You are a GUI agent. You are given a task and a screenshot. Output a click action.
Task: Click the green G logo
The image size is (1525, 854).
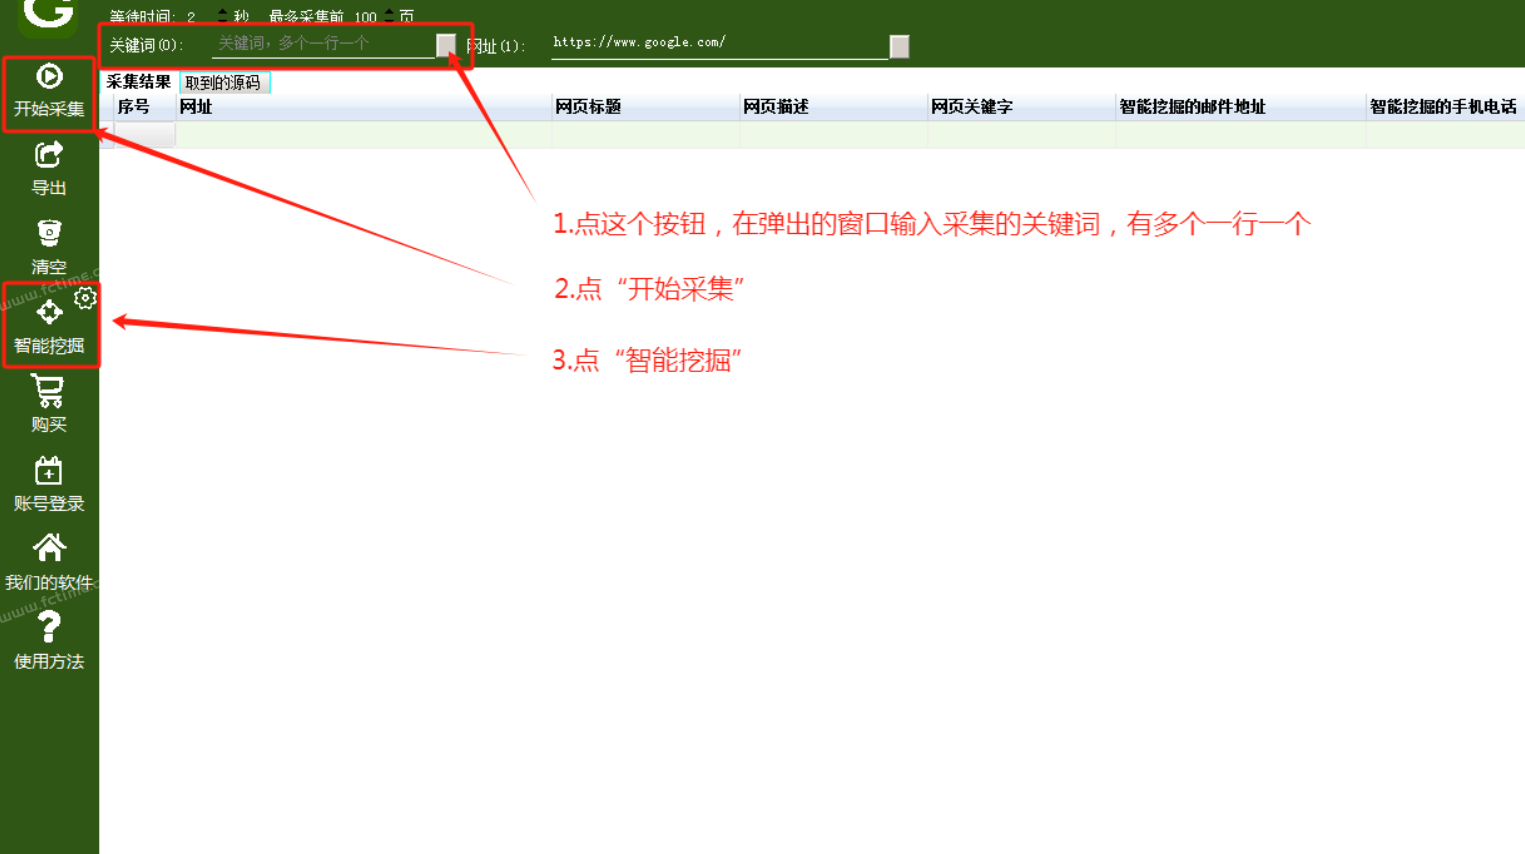48,17
